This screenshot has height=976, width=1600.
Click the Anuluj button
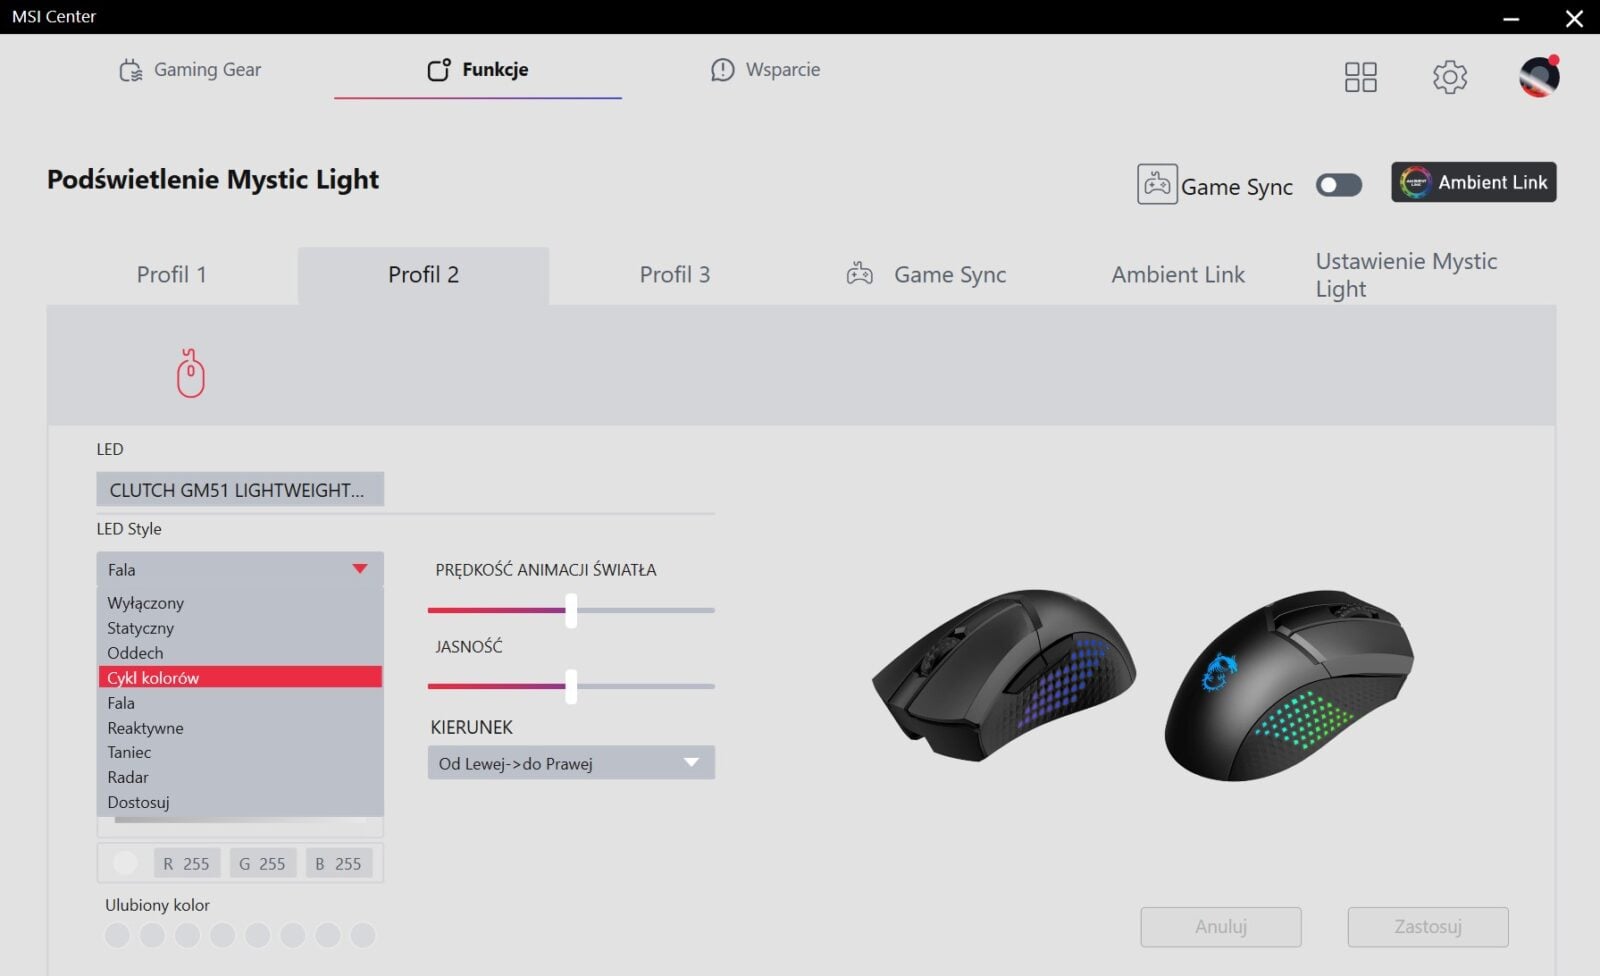pos(1221,927)
